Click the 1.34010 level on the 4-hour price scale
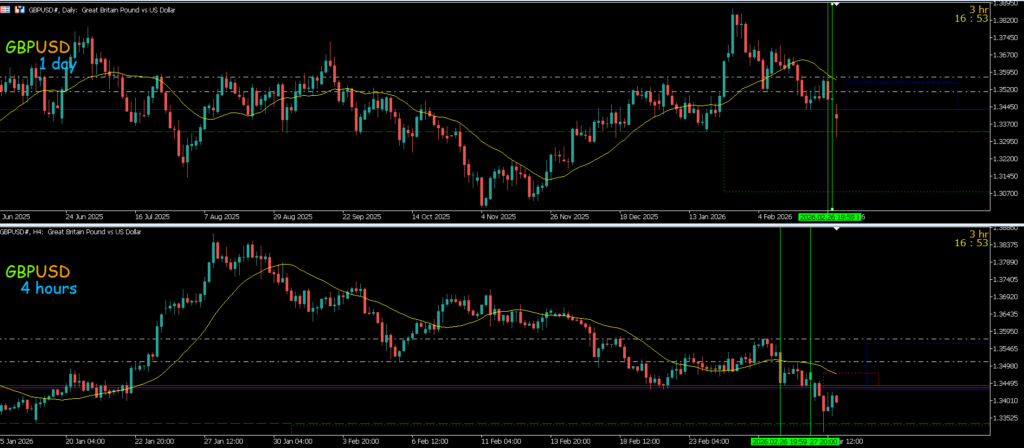Viewport: 1024px width, 448px height. click(x=990, y=401)
